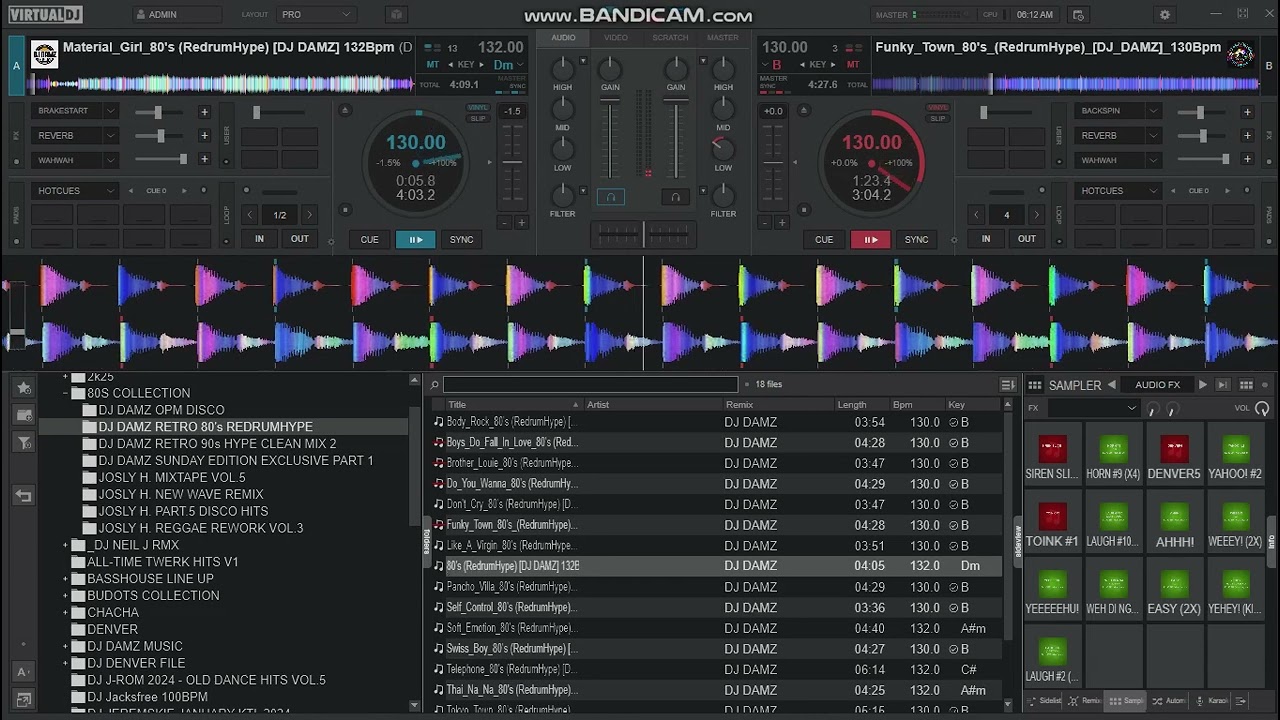
Task: Trigger the TOINK #1 sampler pad
Action: pos(1052,524)
